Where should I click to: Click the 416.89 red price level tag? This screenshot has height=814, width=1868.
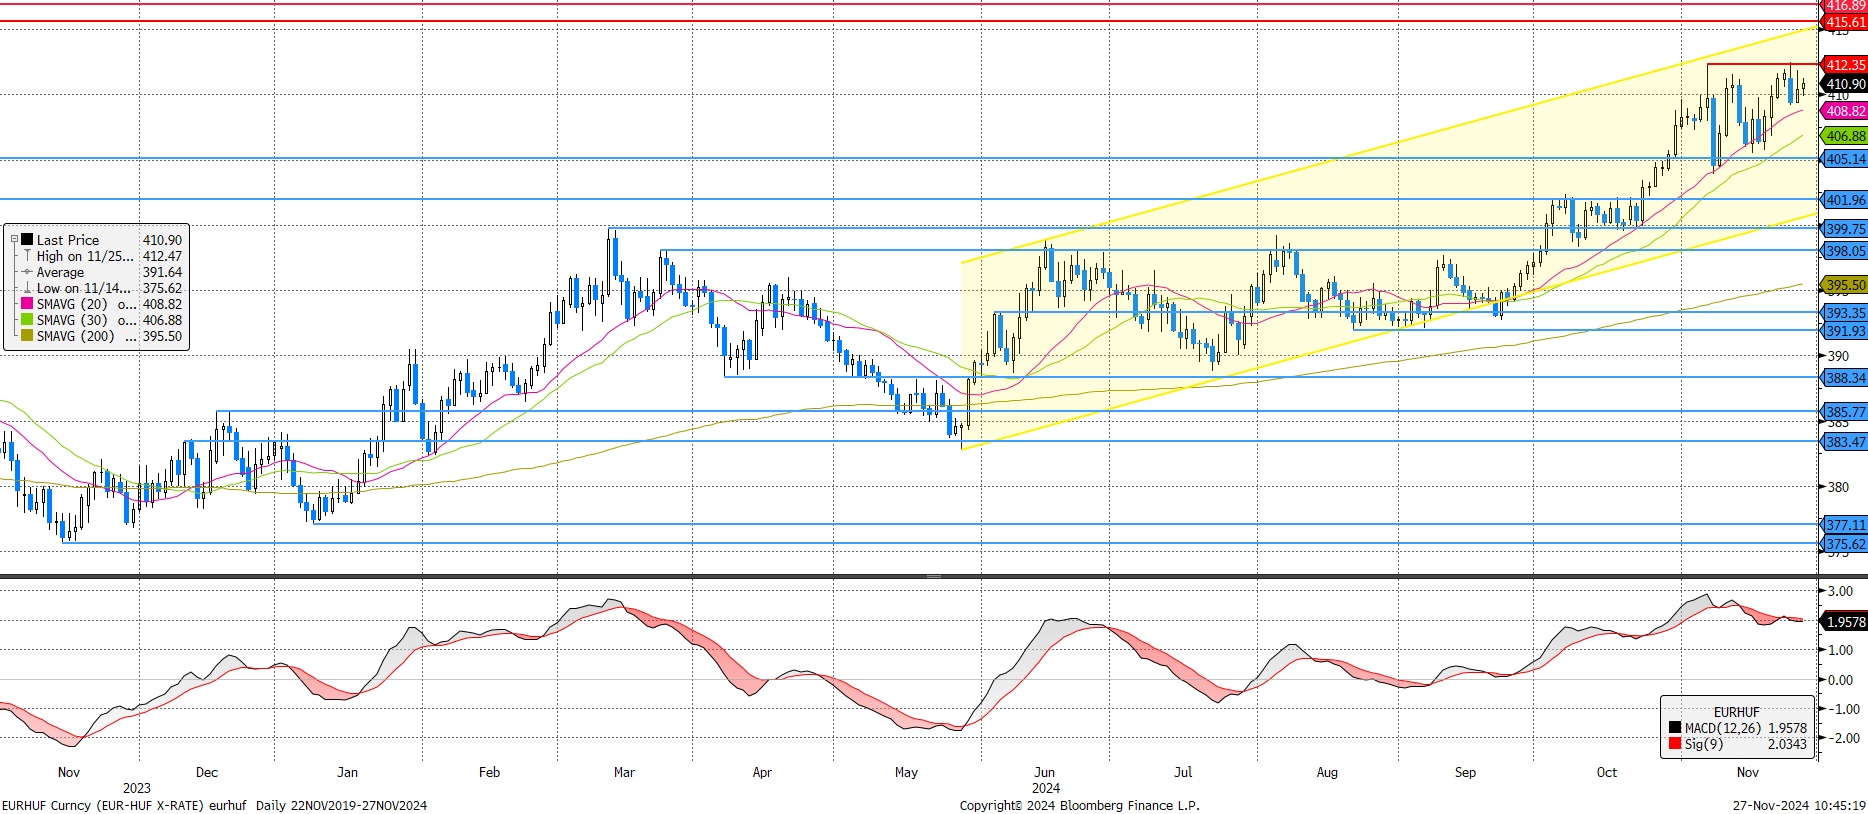tap(1845, 6)
